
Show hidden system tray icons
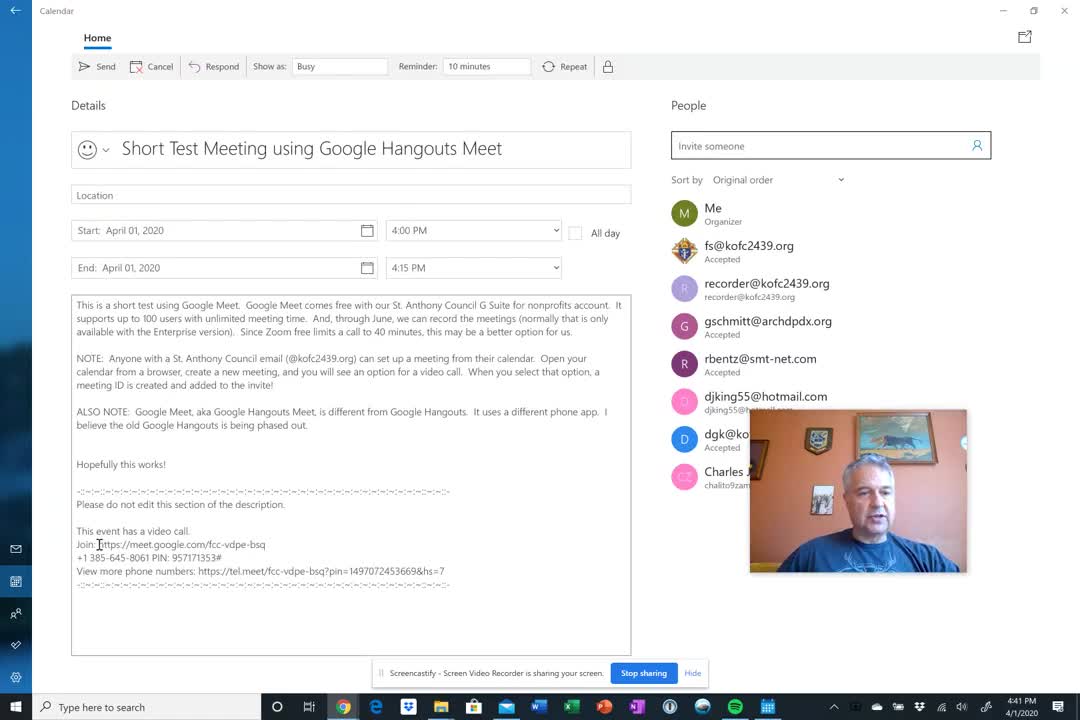tap(833, 707)
